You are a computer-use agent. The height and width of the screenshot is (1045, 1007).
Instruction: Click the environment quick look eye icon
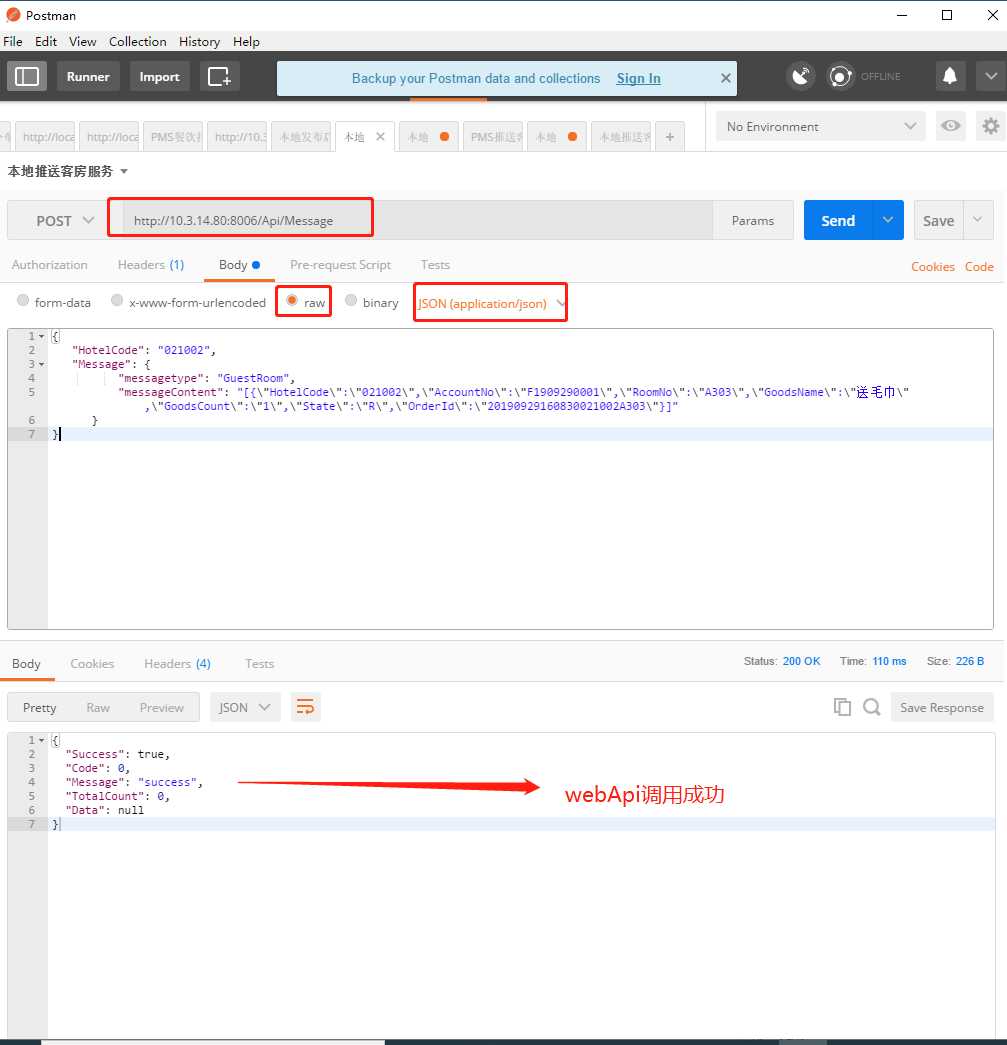(x=951, y=125)
